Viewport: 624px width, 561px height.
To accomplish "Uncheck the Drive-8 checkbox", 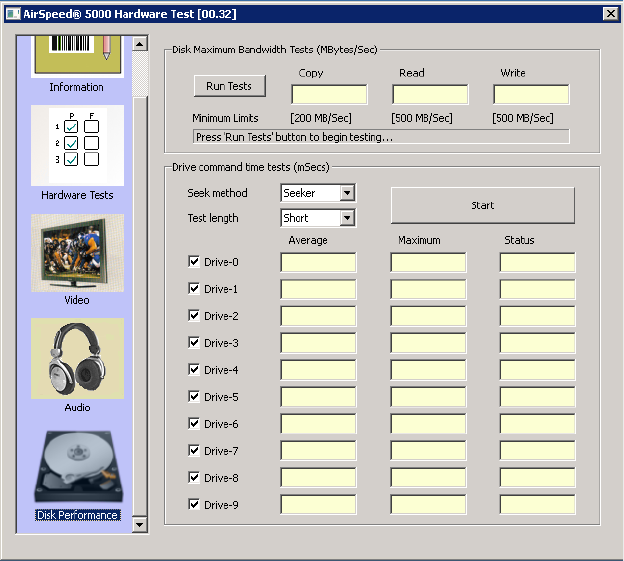I will point(194,477).
